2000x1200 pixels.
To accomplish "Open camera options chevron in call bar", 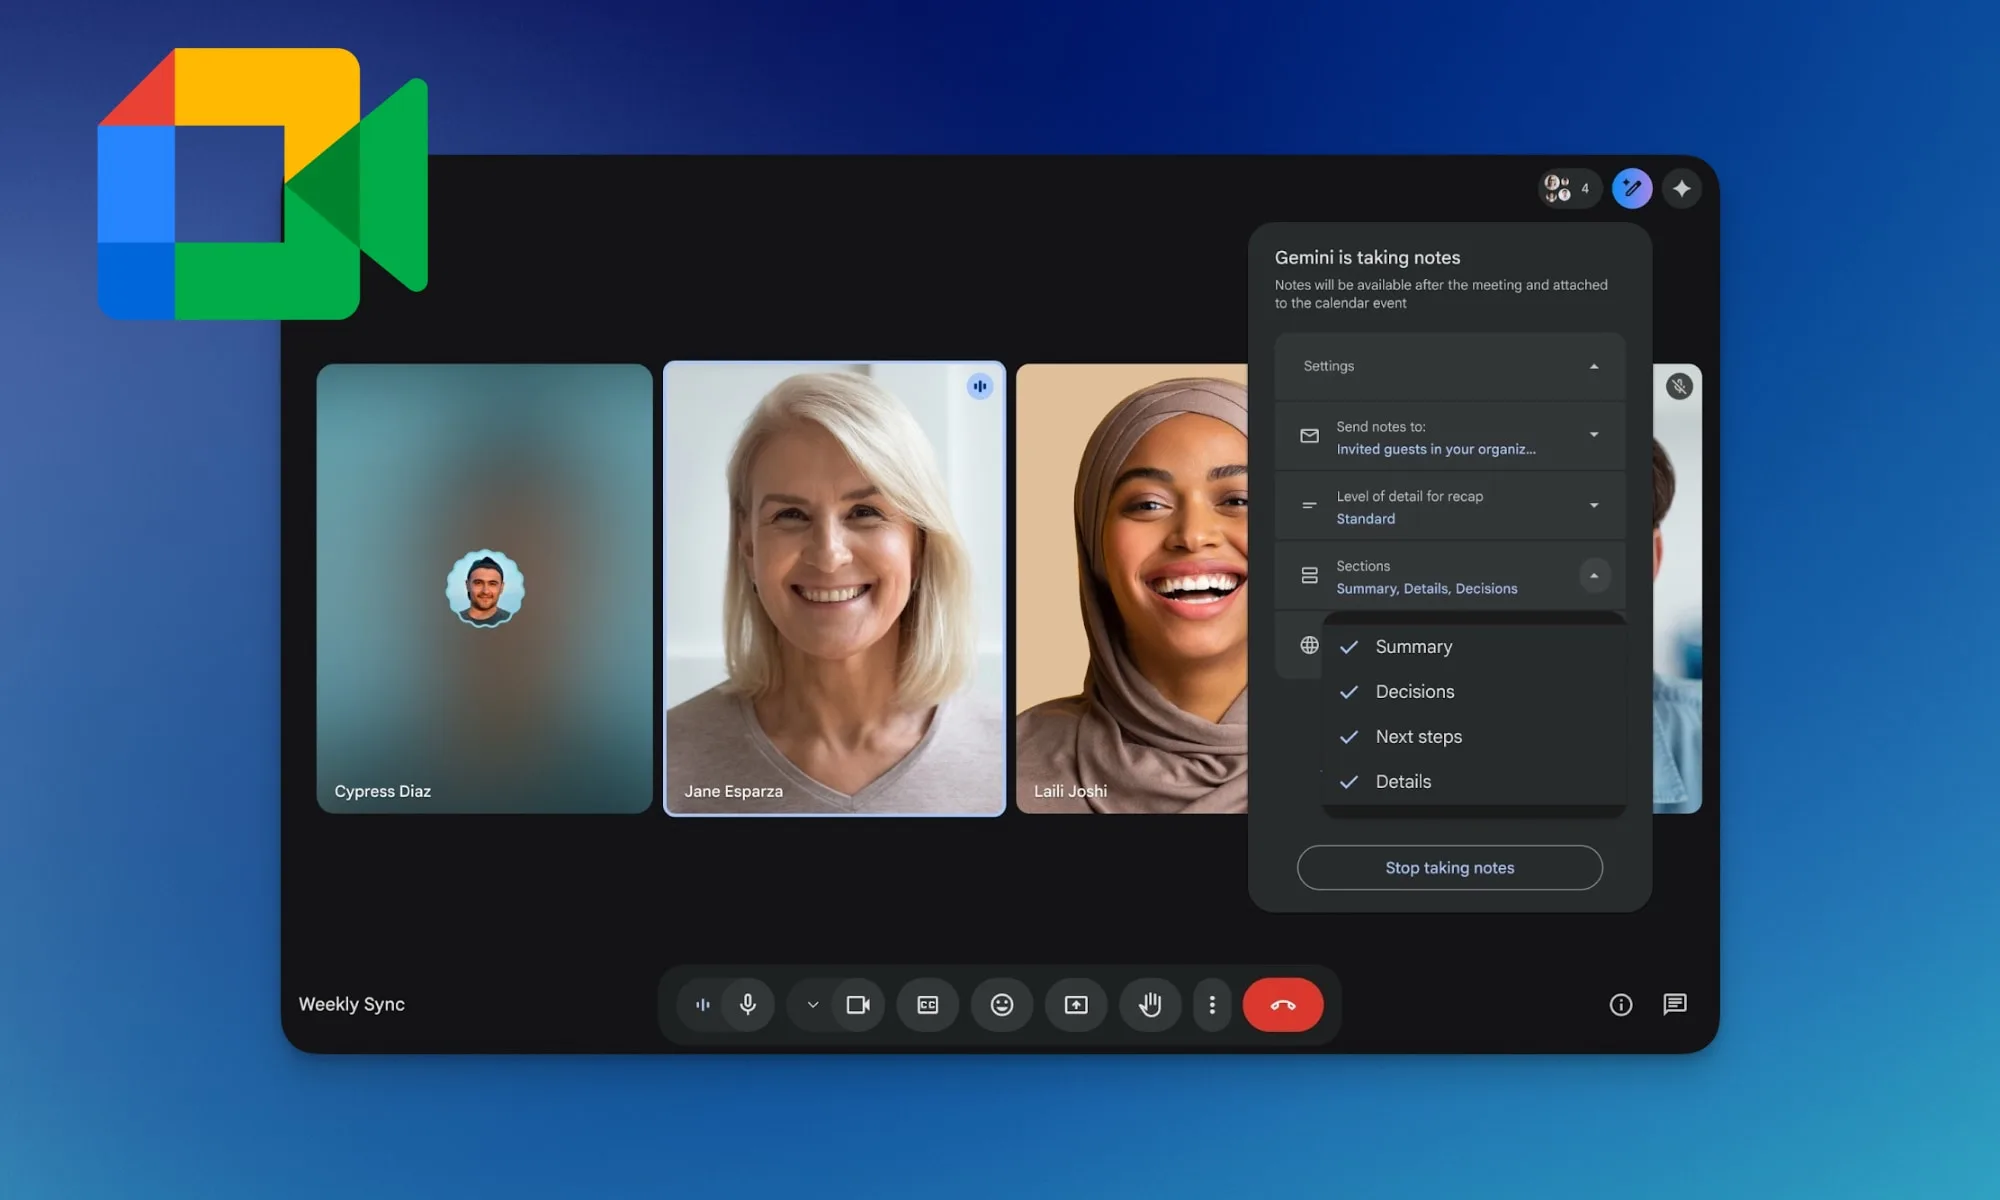I will (813, 1004).
